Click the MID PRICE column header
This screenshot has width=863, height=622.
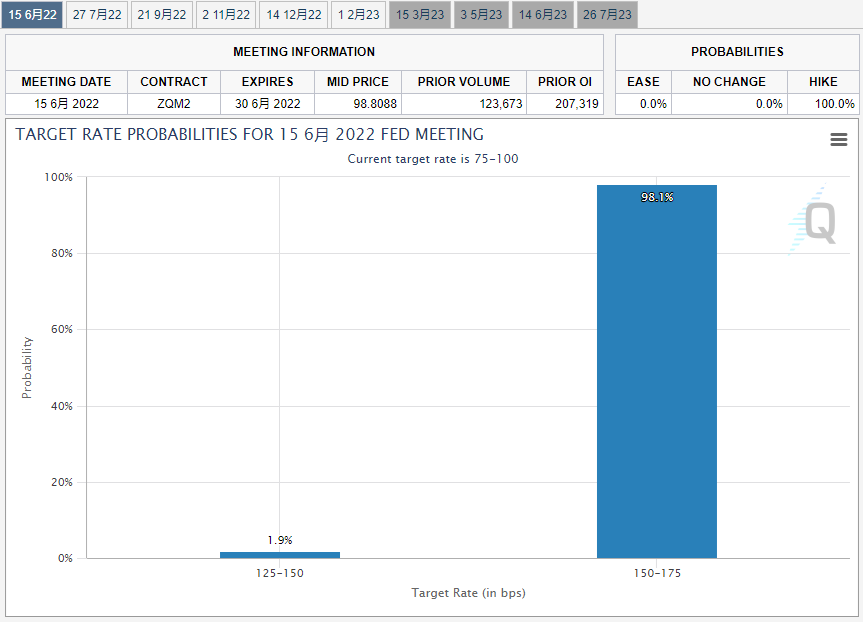(357, 82)
